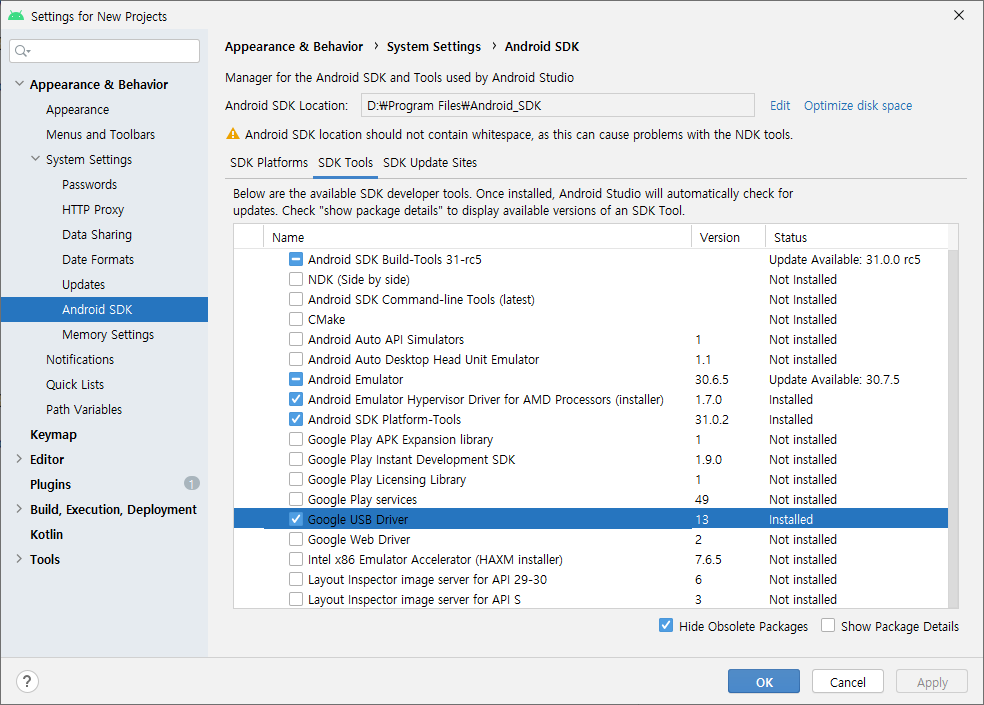Expand the Tools tree node

[19, 559]
